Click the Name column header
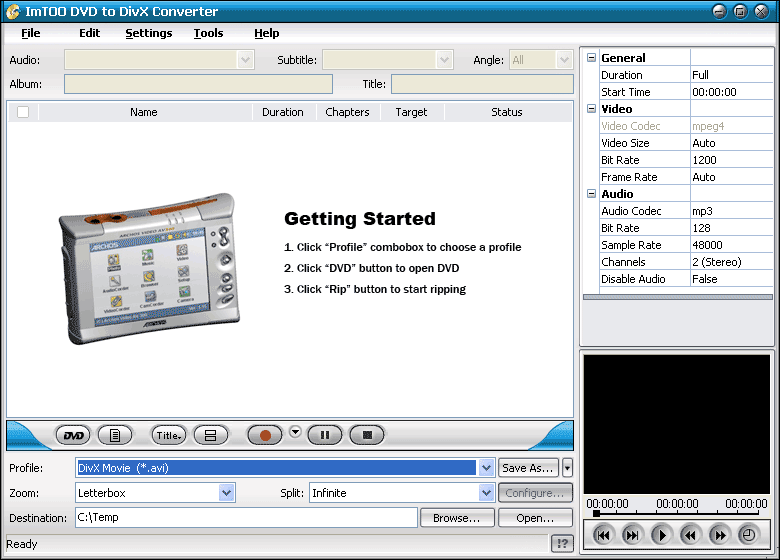 pyautogui.click(x=144, y=112)
